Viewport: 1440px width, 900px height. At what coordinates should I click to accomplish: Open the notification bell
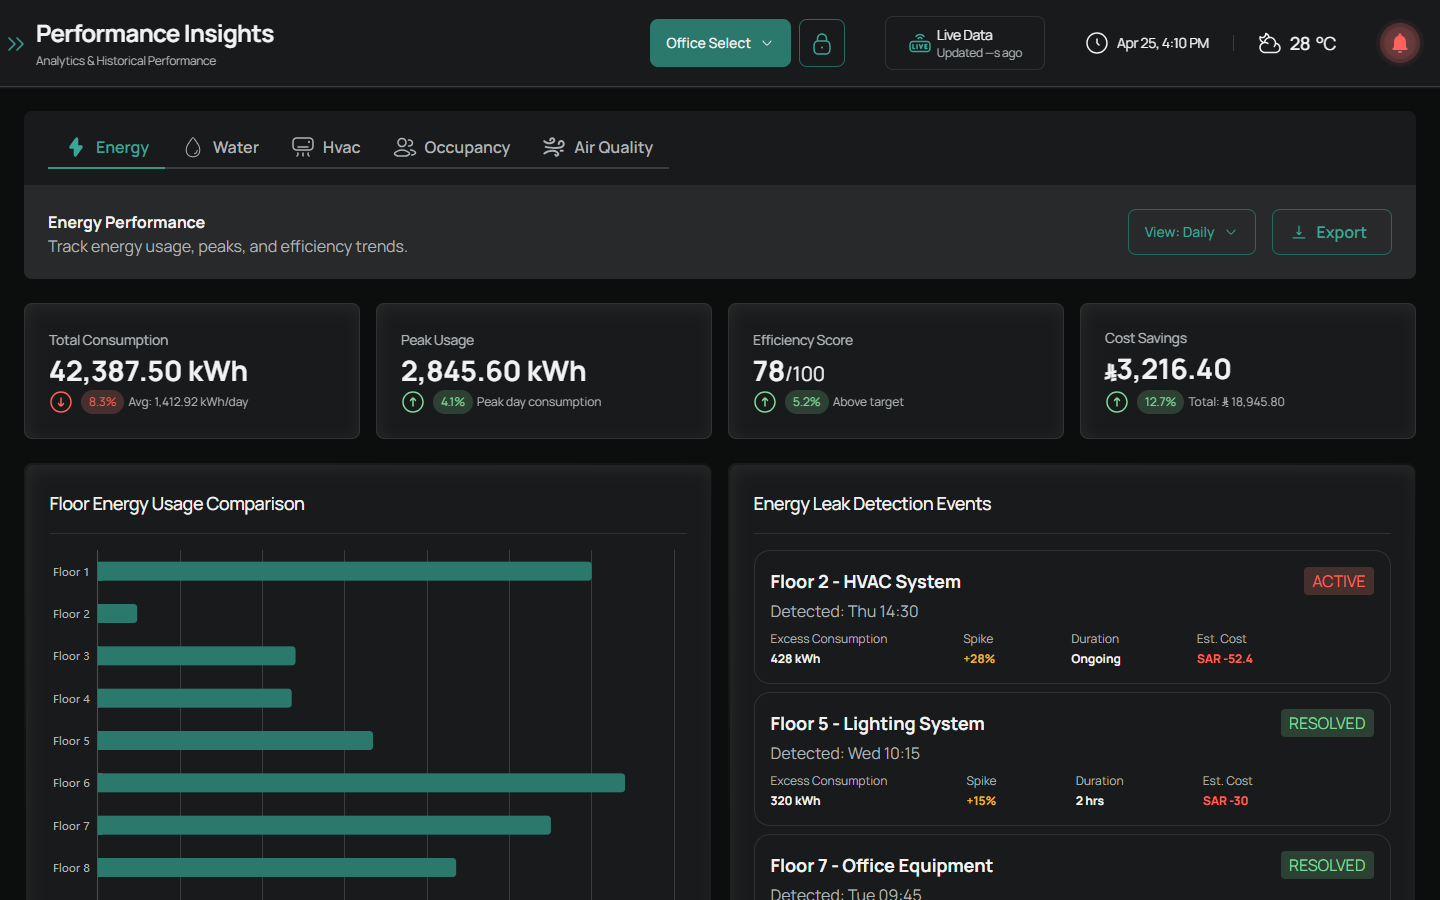click(1400, 43)
